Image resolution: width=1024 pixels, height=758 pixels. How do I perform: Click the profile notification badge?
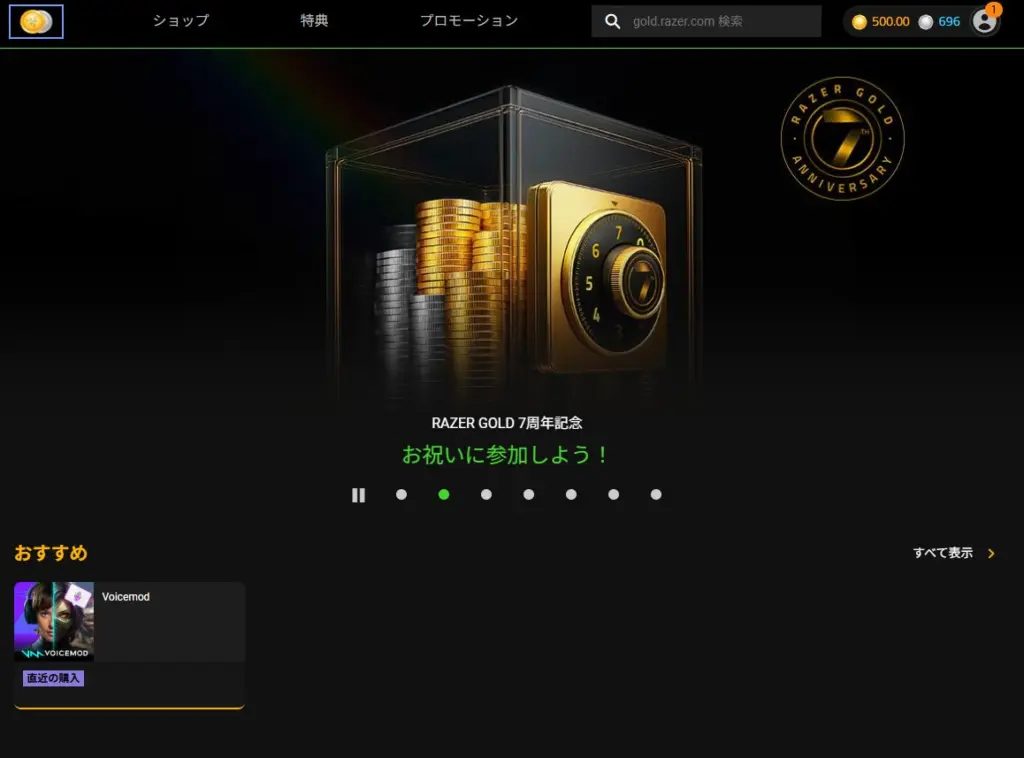[x=993, y=9]
